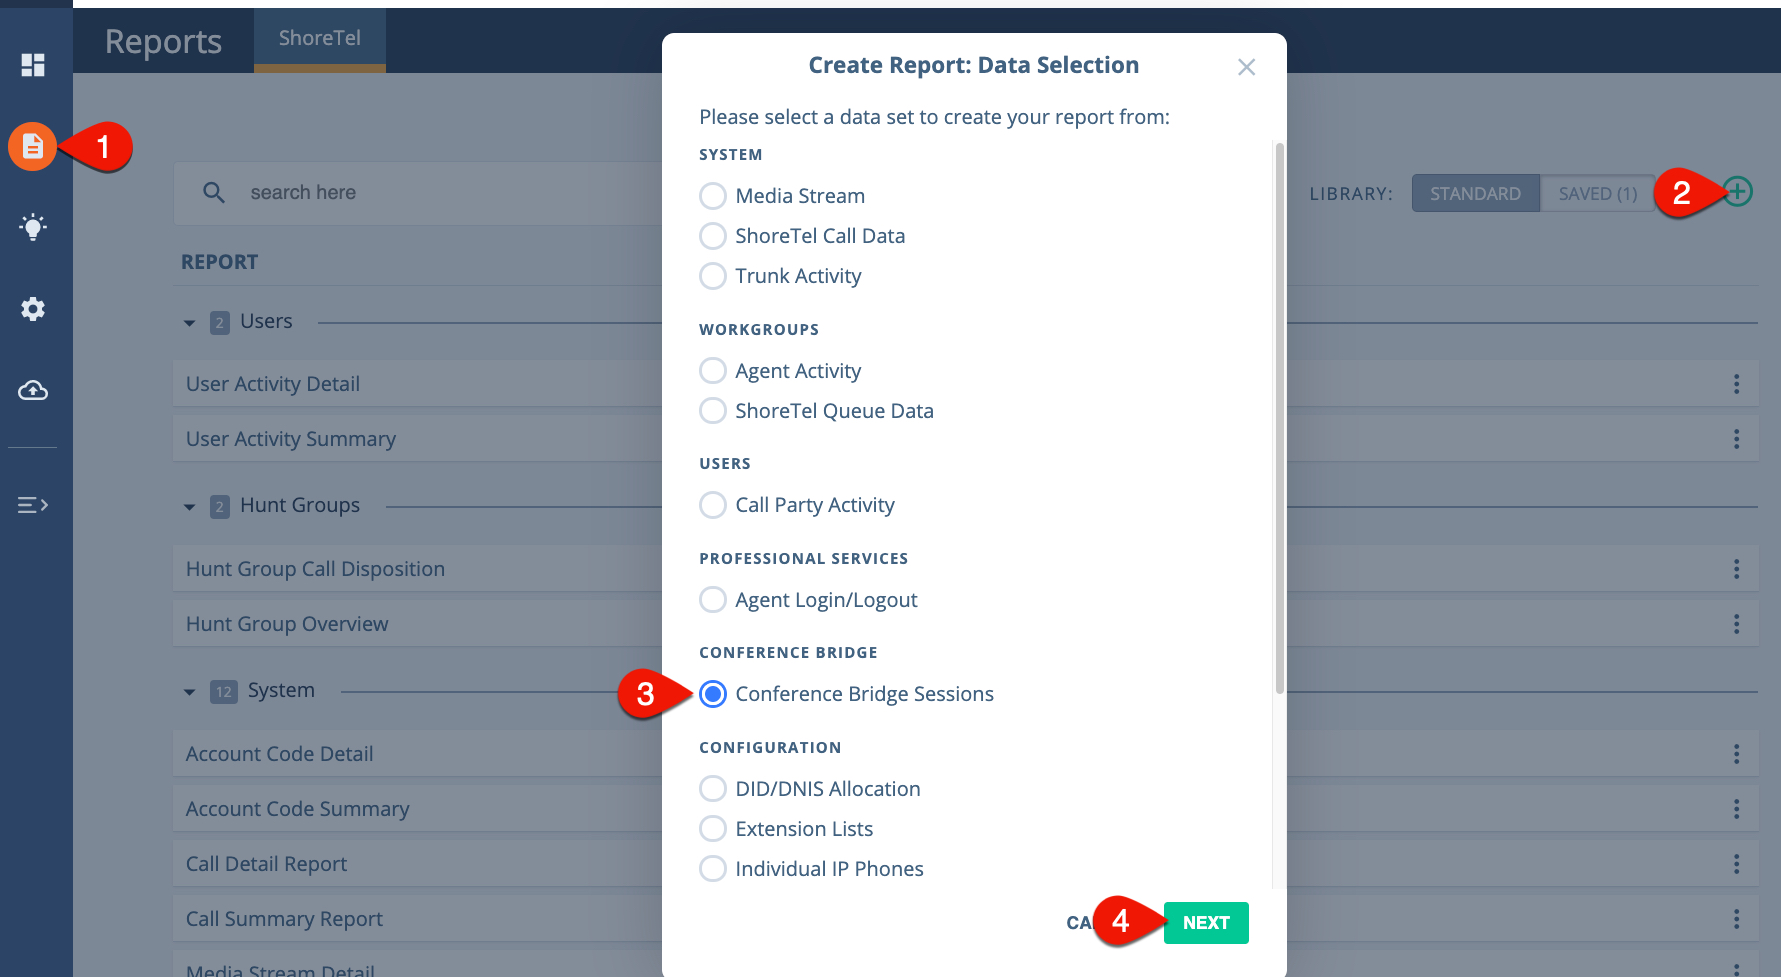Select Agent Login/Logout data set
Viewport: 1781px width, 977px height.
pyautogui.click(x=713, y=600)
